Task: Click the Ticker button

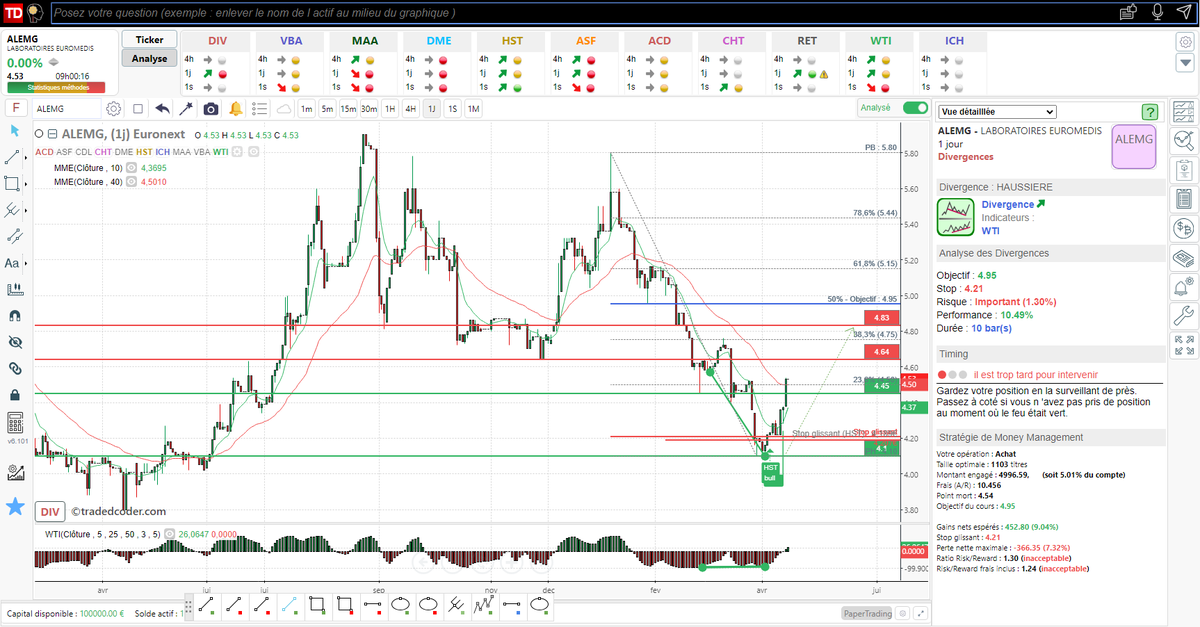Action: tap(149, 39)
